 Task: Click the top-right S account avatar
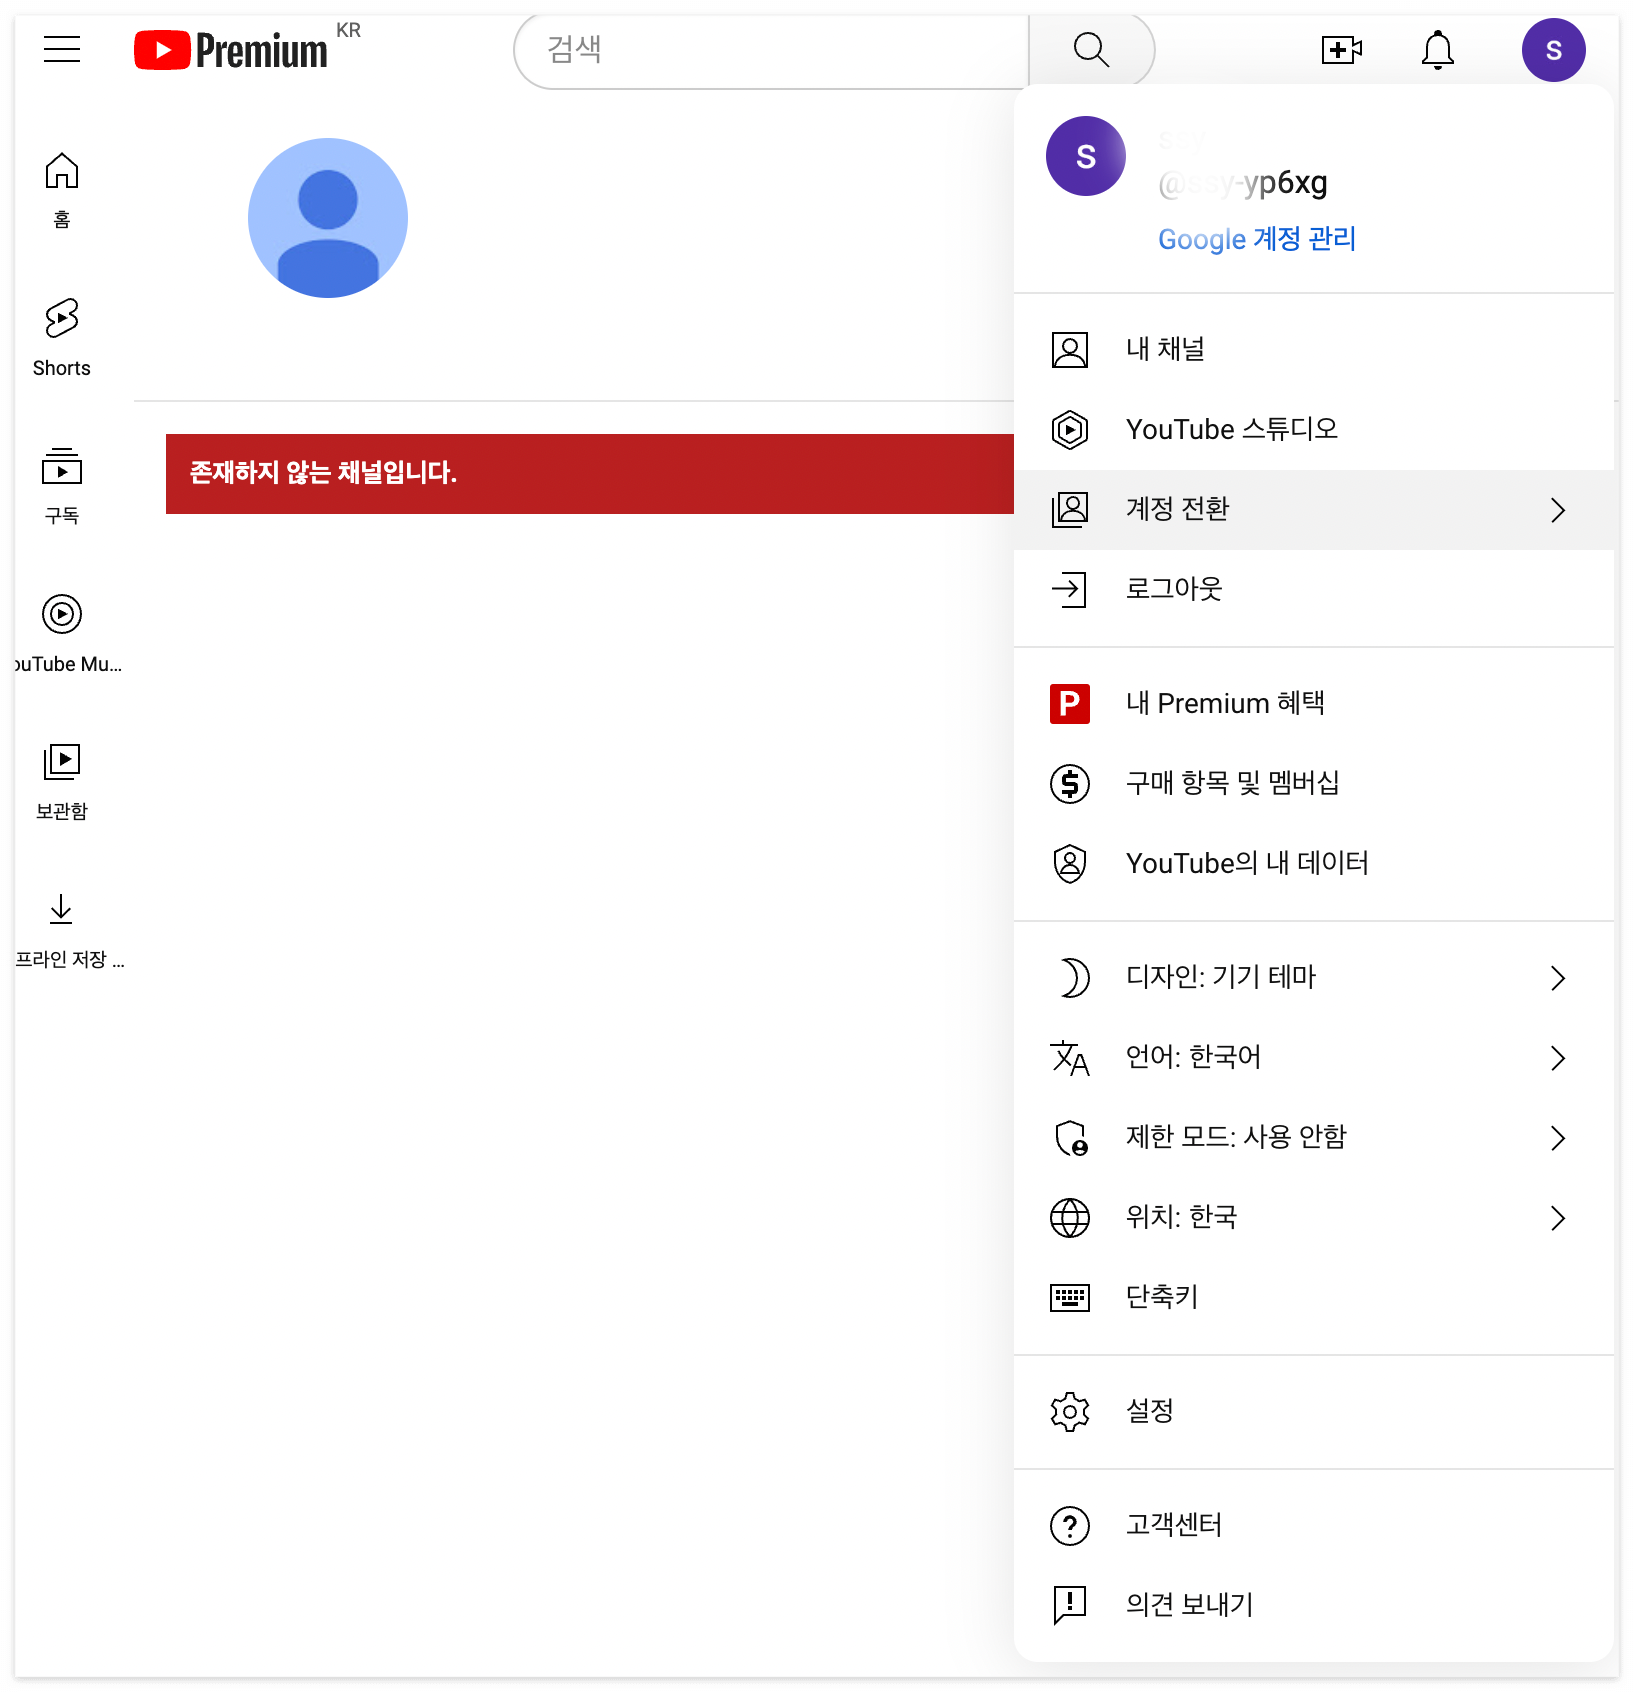(x=1553, y=50)
